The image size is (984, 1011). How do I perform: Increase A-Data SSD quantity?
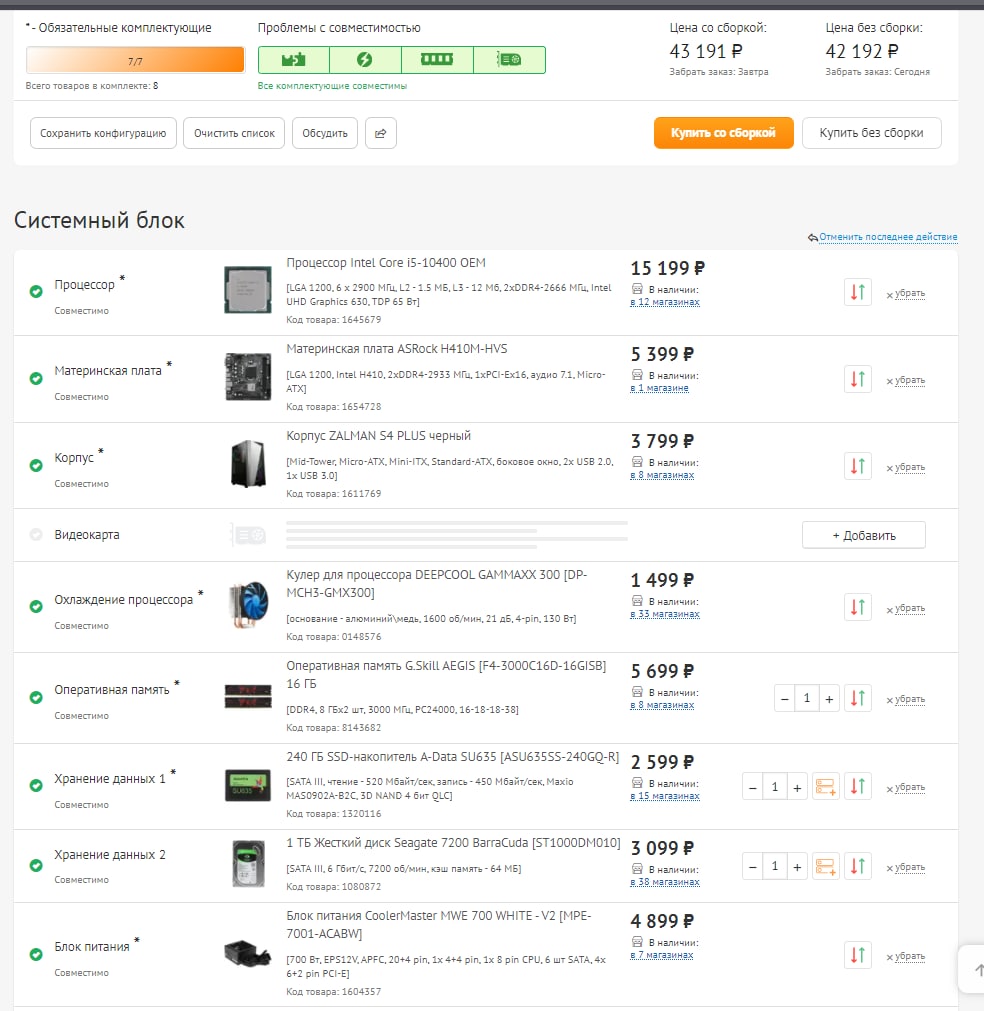[797, 787]
